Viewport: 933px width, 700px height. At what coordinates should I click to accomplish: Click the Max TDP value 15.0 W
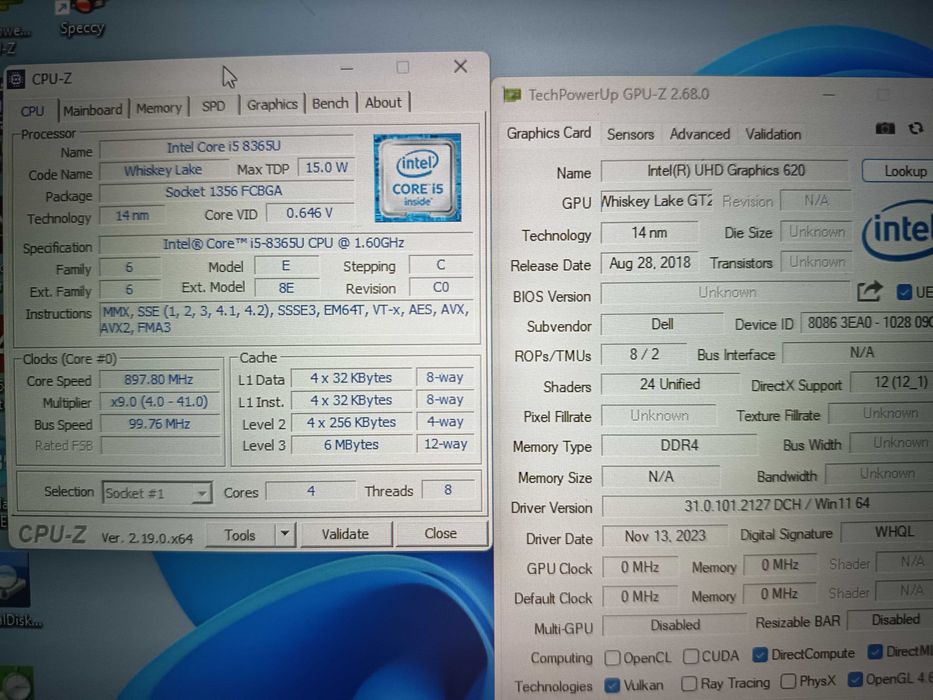point(326,168)
